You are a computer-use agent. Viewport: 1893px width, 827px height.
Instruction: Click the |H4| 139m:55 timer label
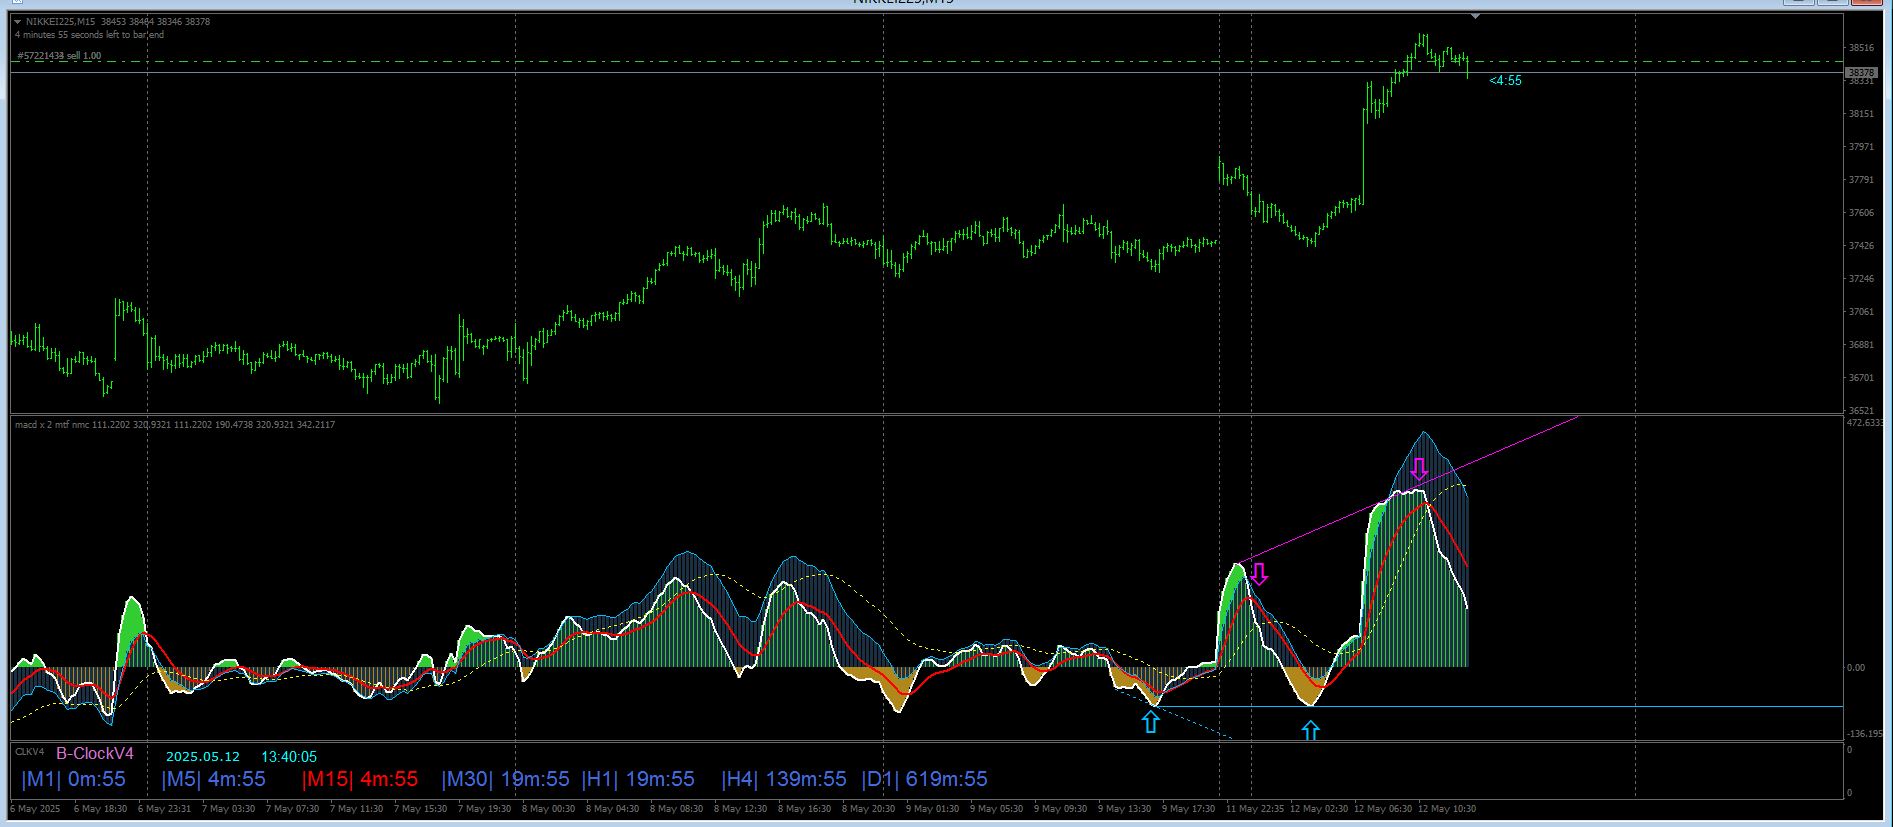(x=784, y=779)
